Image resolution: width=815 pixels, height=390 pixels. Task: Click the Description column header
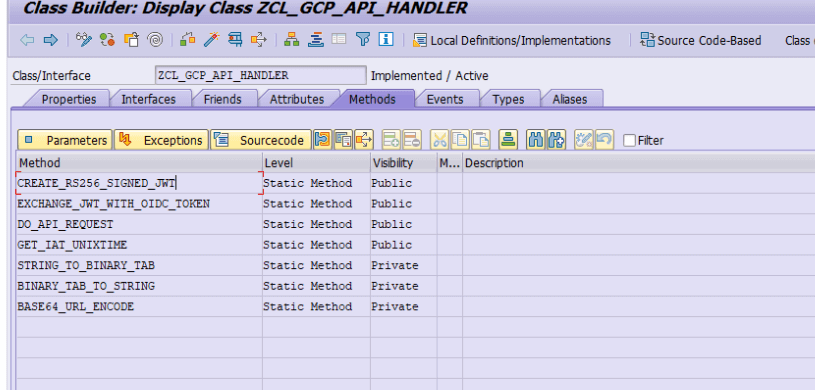coord(639,163)
